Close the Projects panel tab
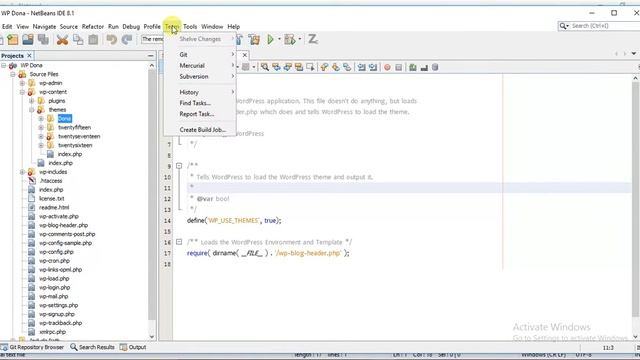Image resolution: width=640 pixels, height=360 pixels. 29,56
